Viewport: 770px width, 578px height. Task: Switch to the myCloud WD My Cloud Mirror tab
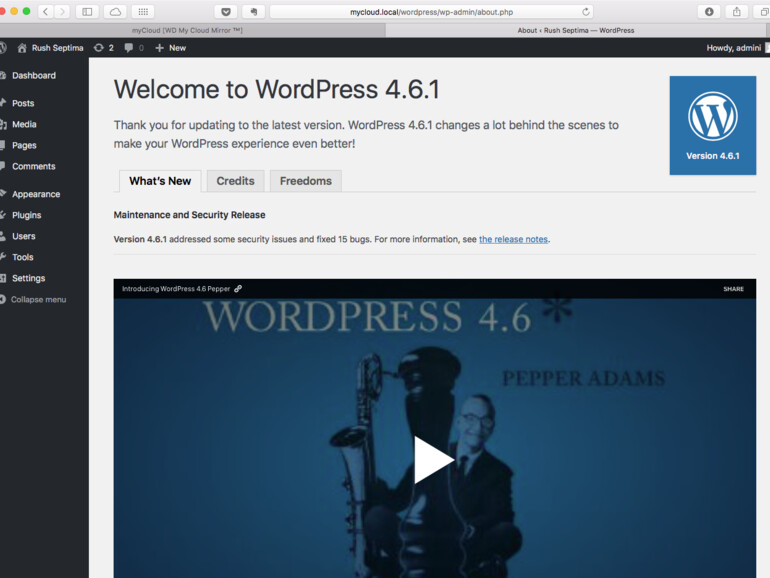pos(187,30)
